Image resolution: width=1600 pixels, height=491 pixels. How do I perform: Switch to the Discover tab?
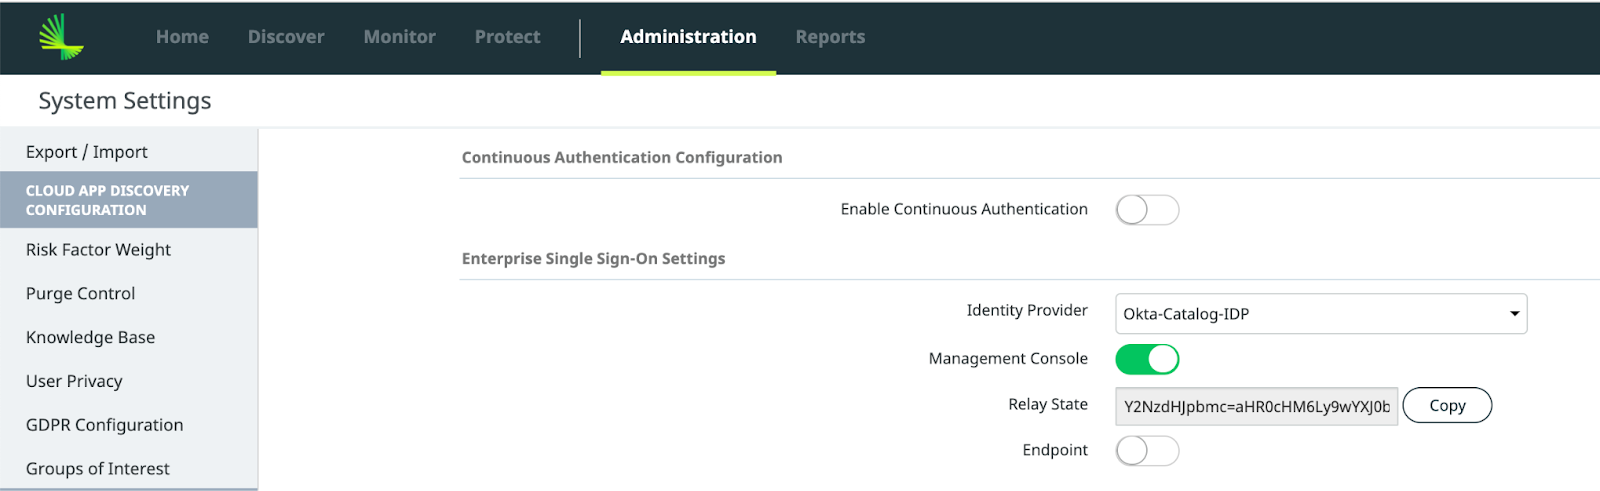(286, 37)
